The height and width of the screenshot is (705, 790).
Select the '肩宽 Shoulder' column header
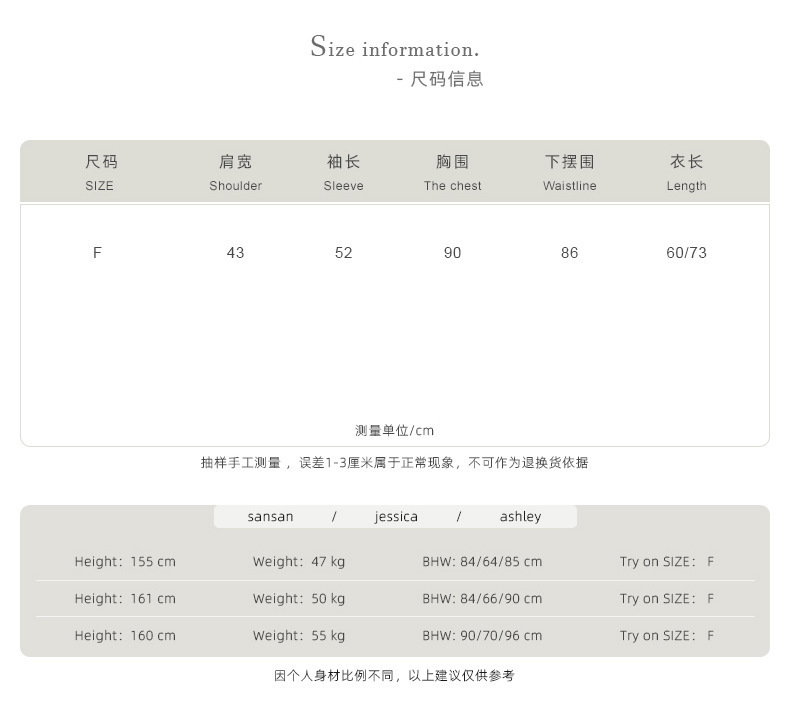tap(235, 172)
